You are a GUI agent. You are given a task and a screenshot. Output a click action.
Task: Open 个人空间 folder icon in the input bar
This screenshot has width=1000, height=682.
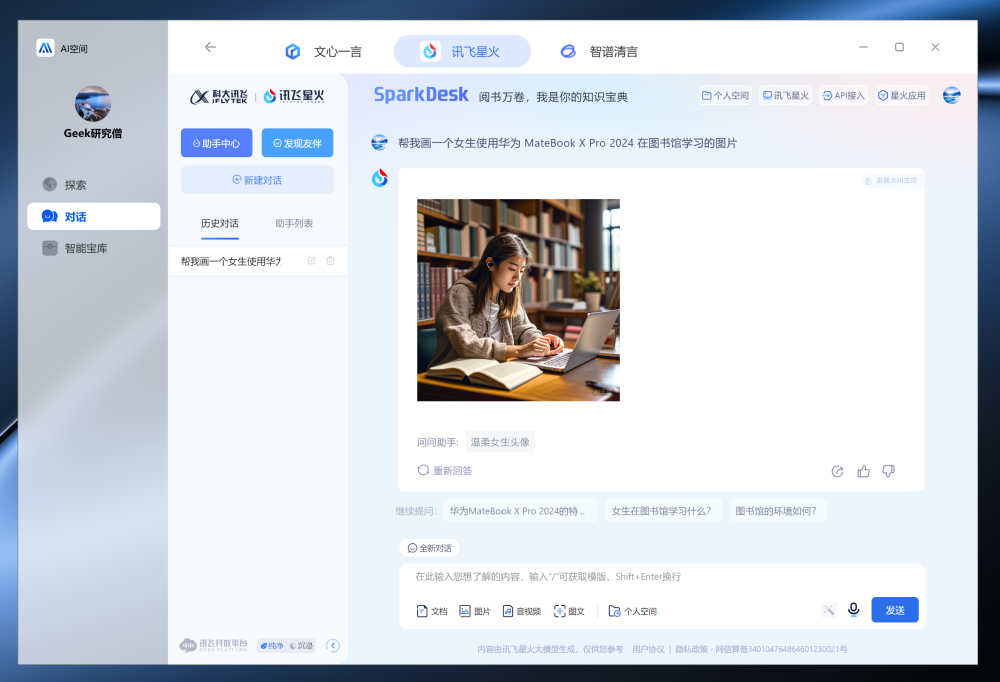pyautogui.click(x=633, y=611)
